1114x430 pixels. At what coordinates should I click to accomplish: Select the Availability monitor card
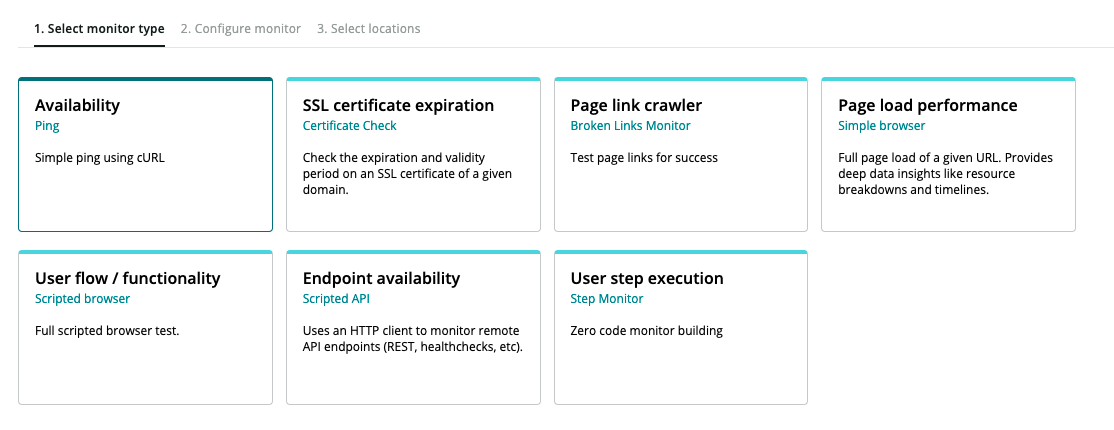146,154
